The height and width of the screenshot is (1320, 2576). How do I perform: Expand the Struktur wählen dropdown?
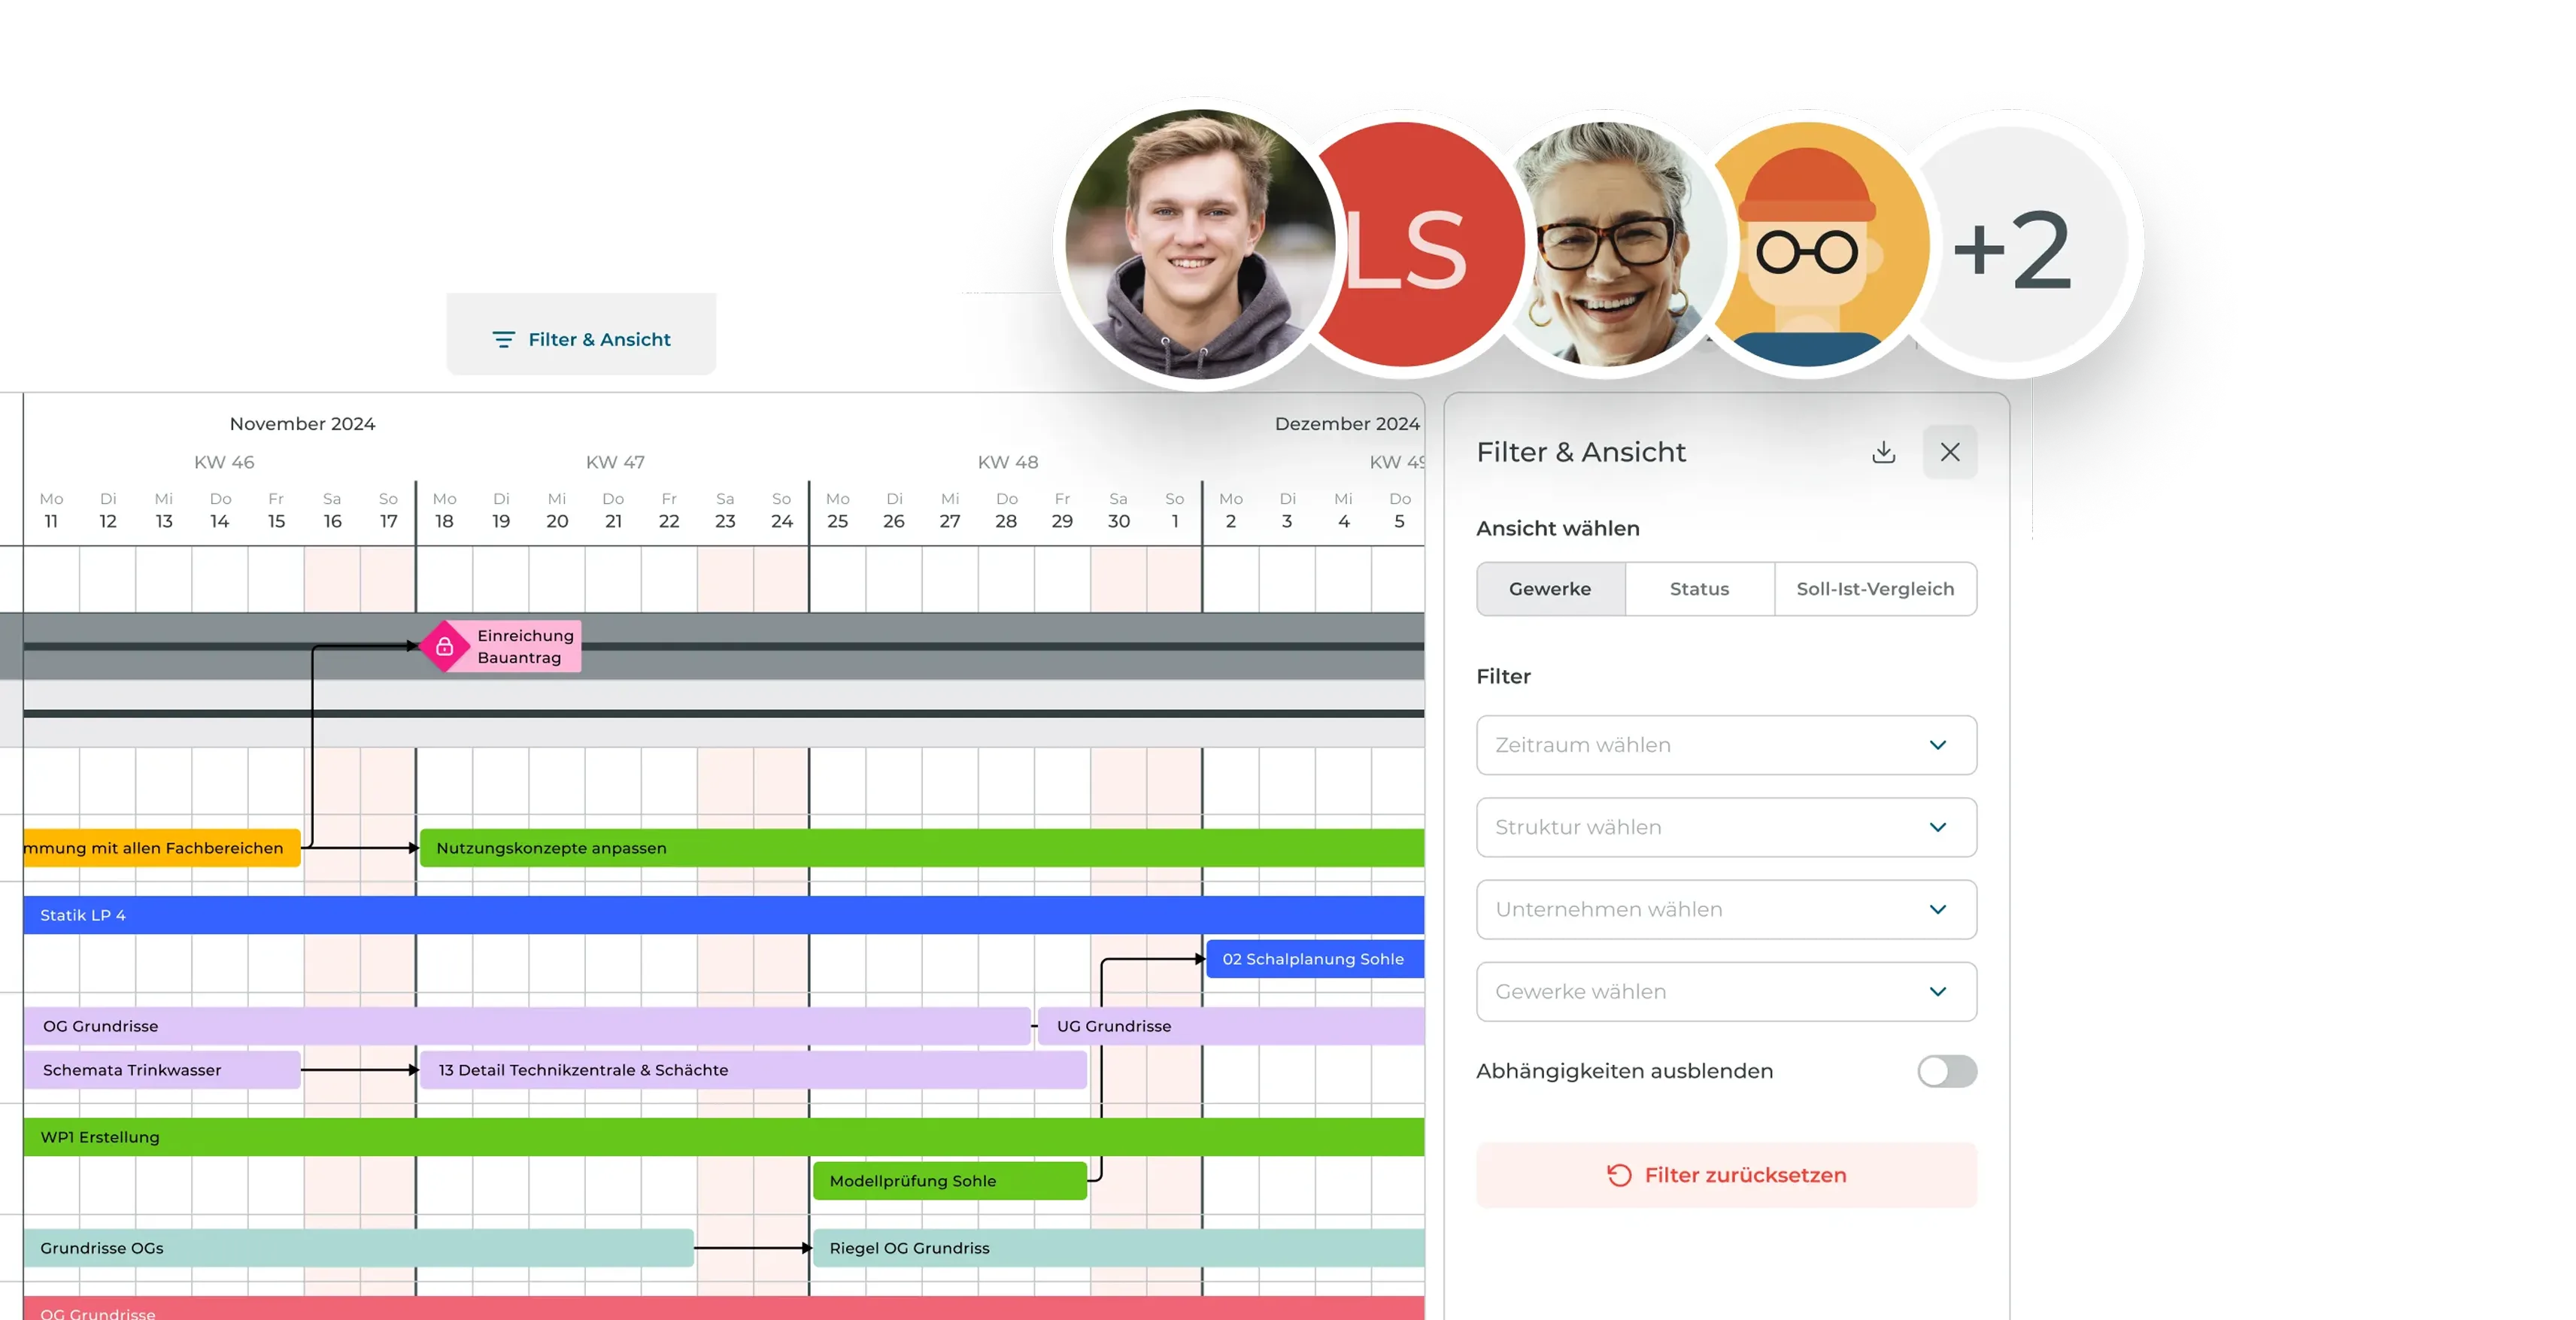pos(1725,827)
